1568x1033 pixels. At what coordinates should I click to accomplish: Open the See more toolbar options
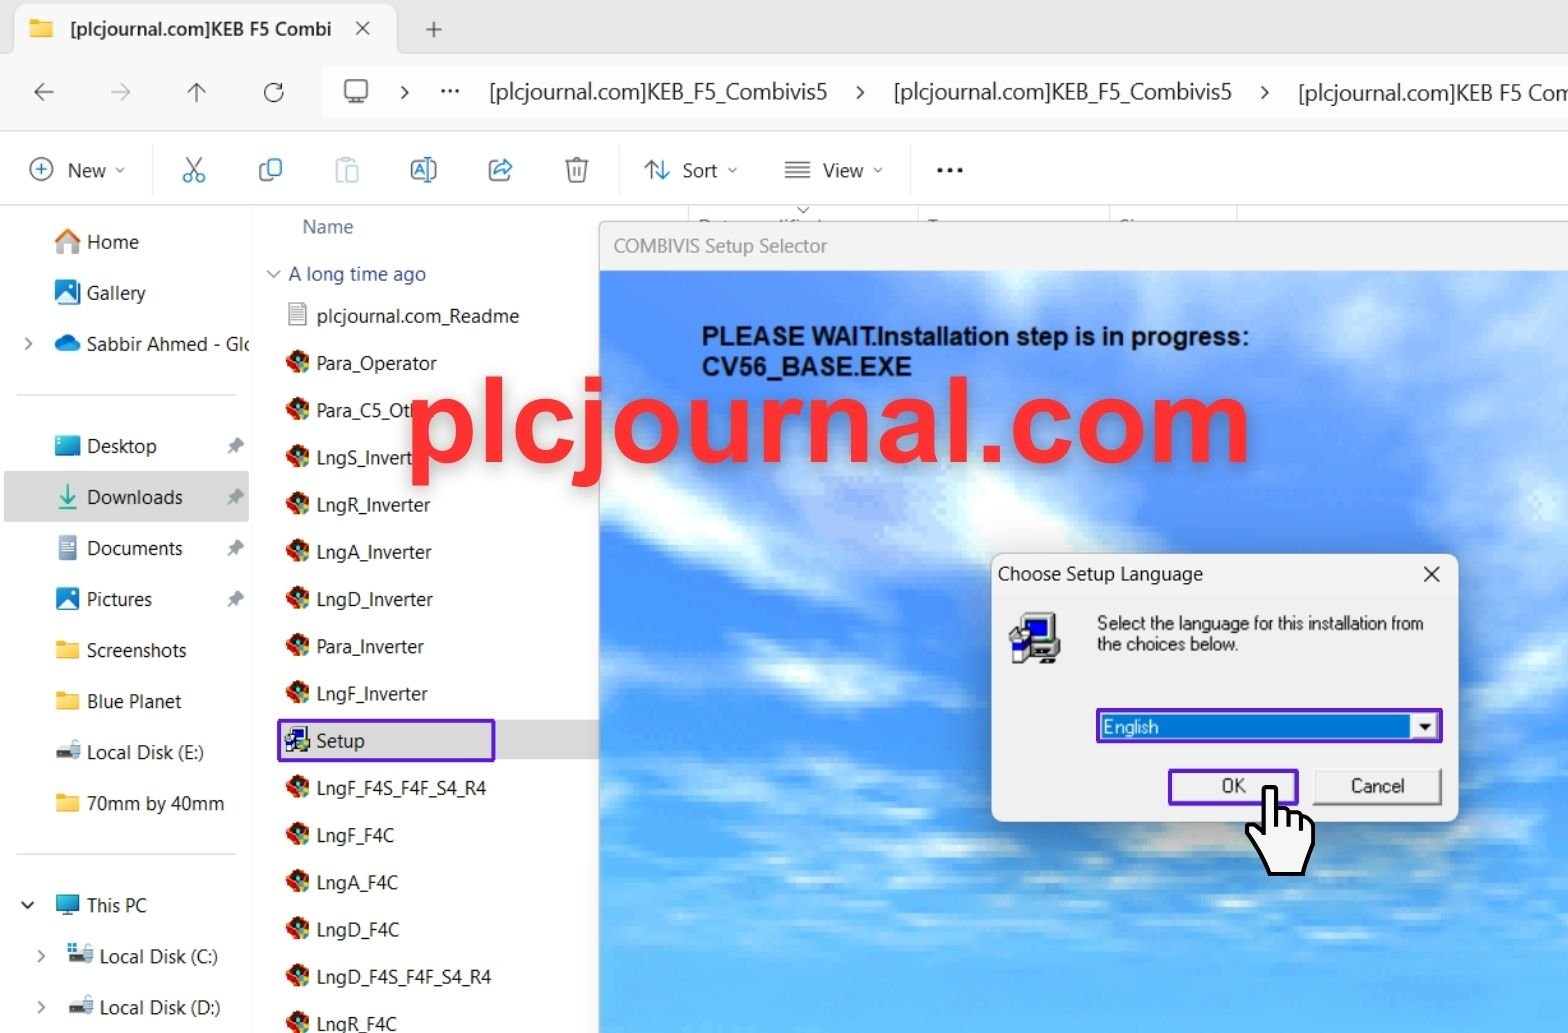949,170
